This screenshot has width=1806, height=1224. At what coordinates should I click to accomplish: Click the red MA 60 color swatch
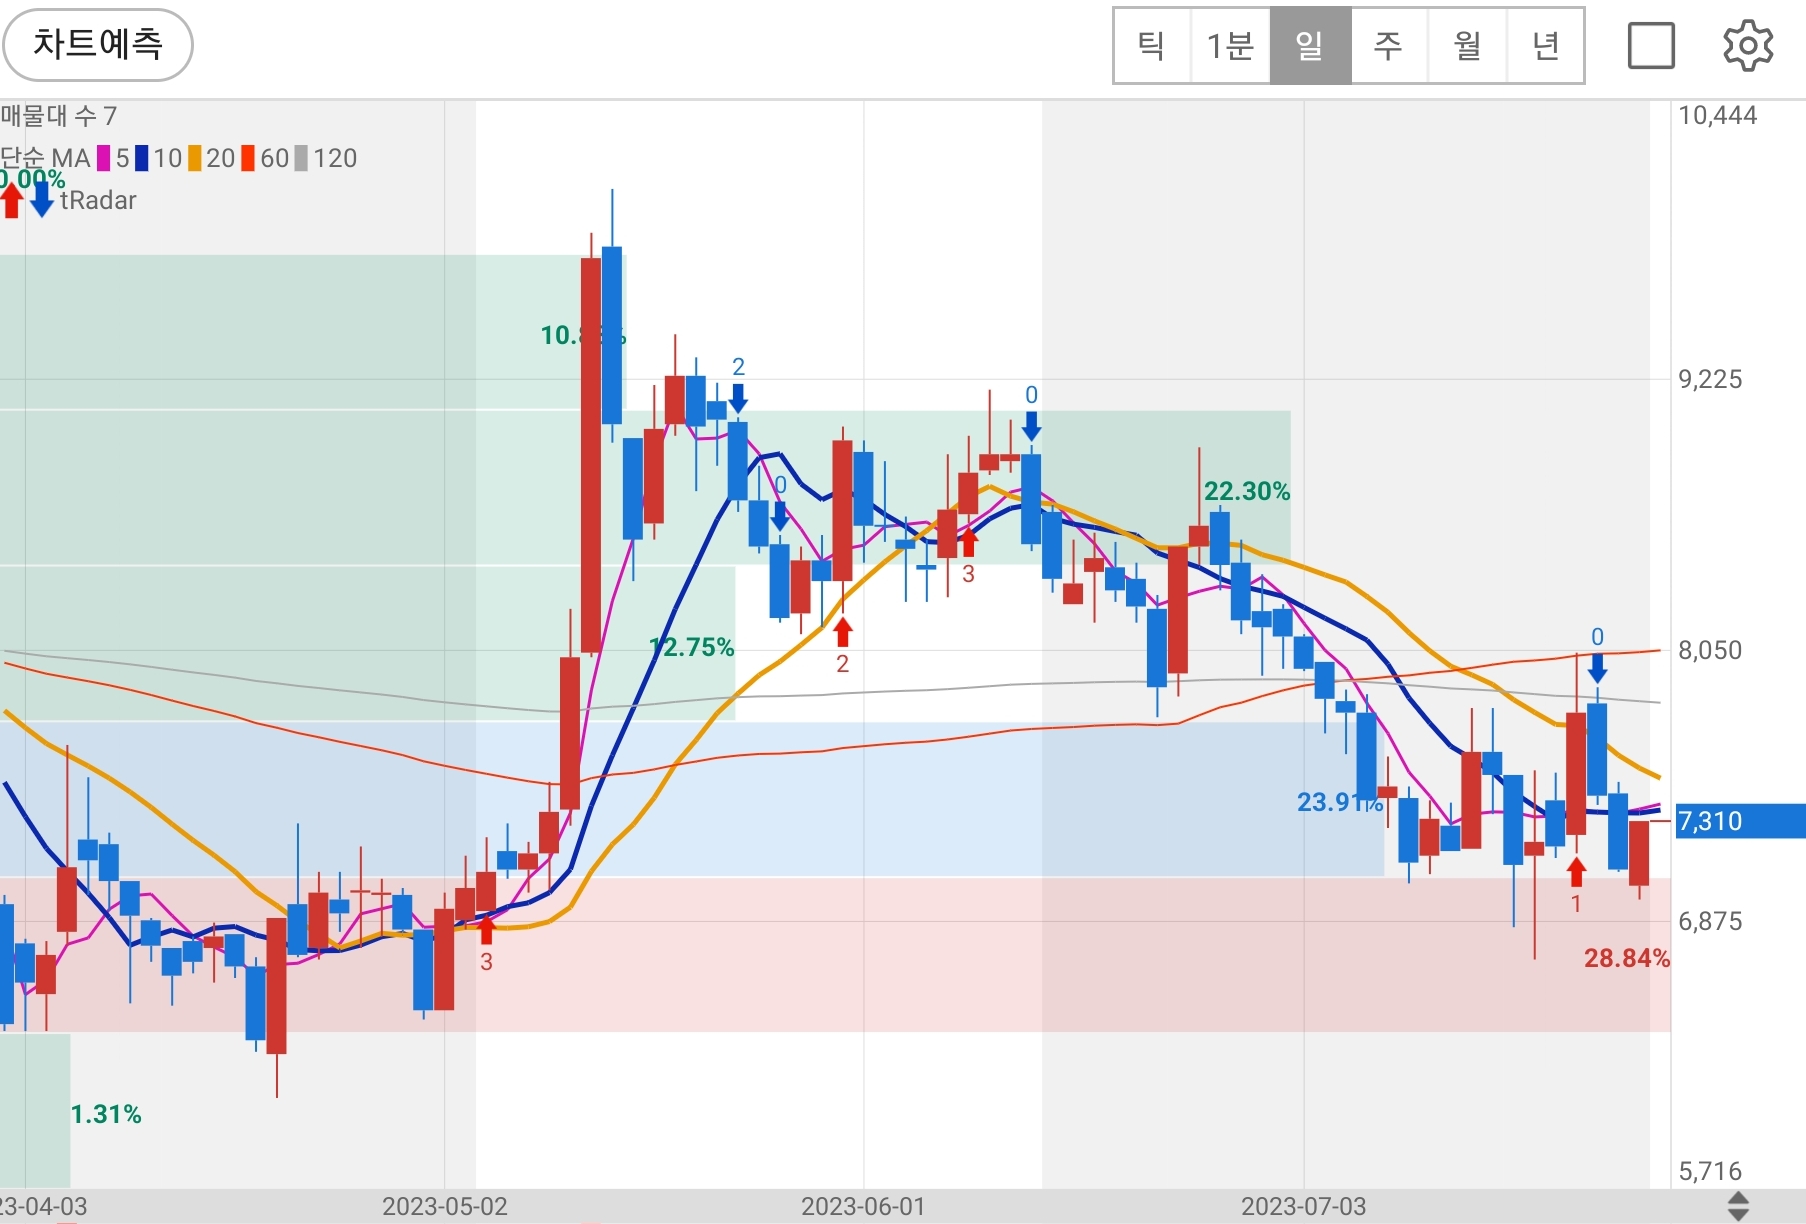click(x=248, y=158)
